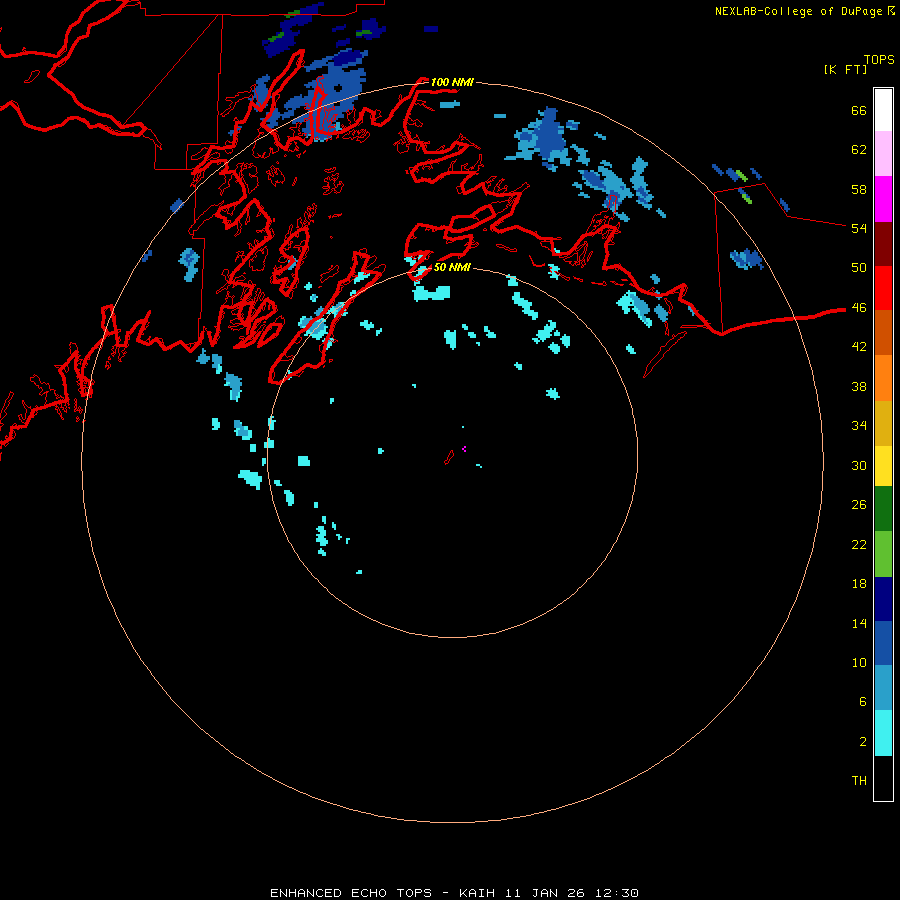Click the 'TH' threshold legend label
Screen dimensions: 900x900
click(859, 781)
